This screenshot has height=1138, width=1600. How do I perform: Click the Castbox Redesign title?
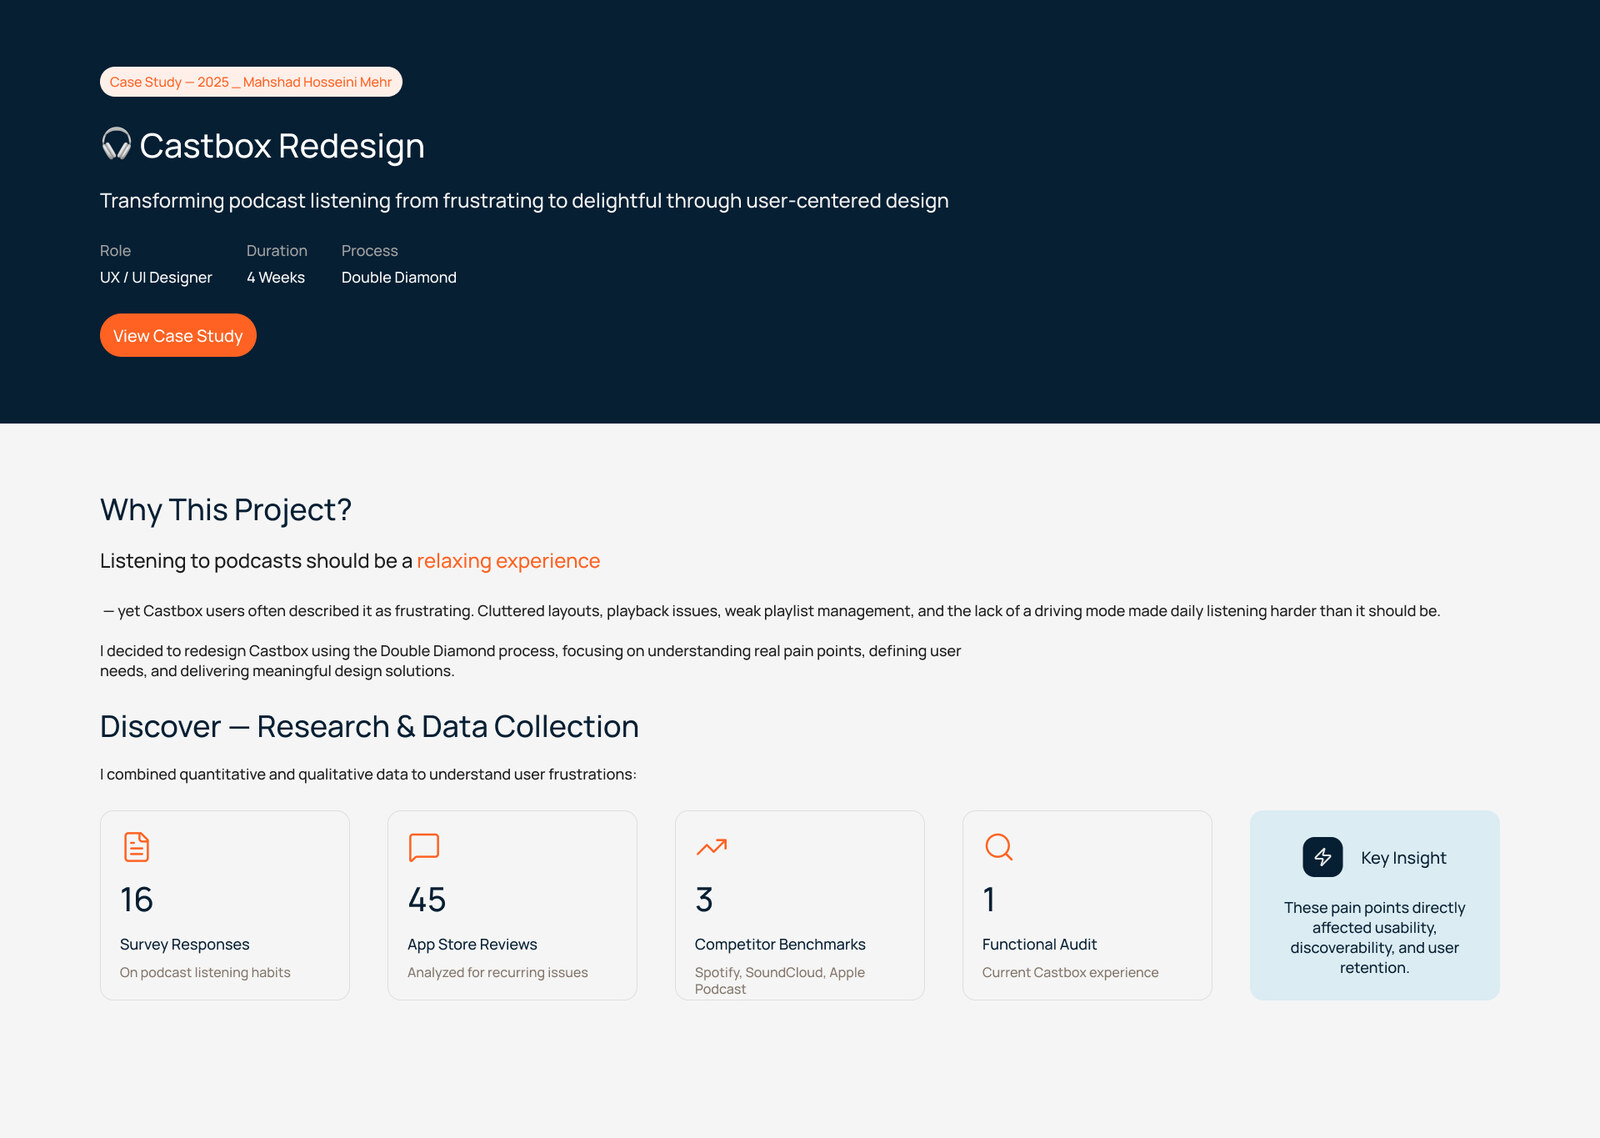(x=282, y=146)
